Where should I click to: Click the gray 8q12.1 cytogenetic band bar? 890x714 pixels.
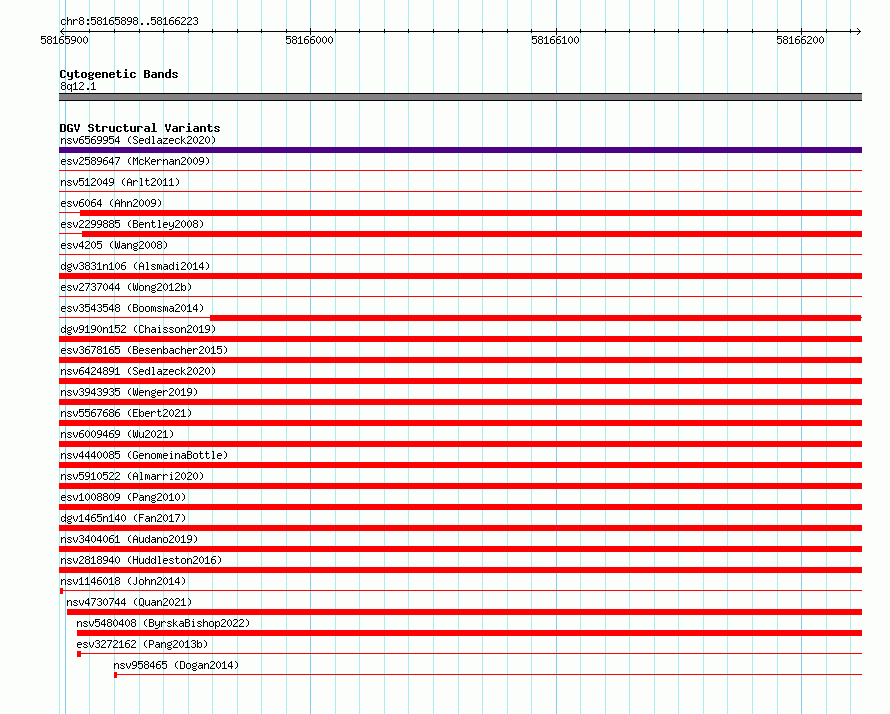[x=460, y=97]
